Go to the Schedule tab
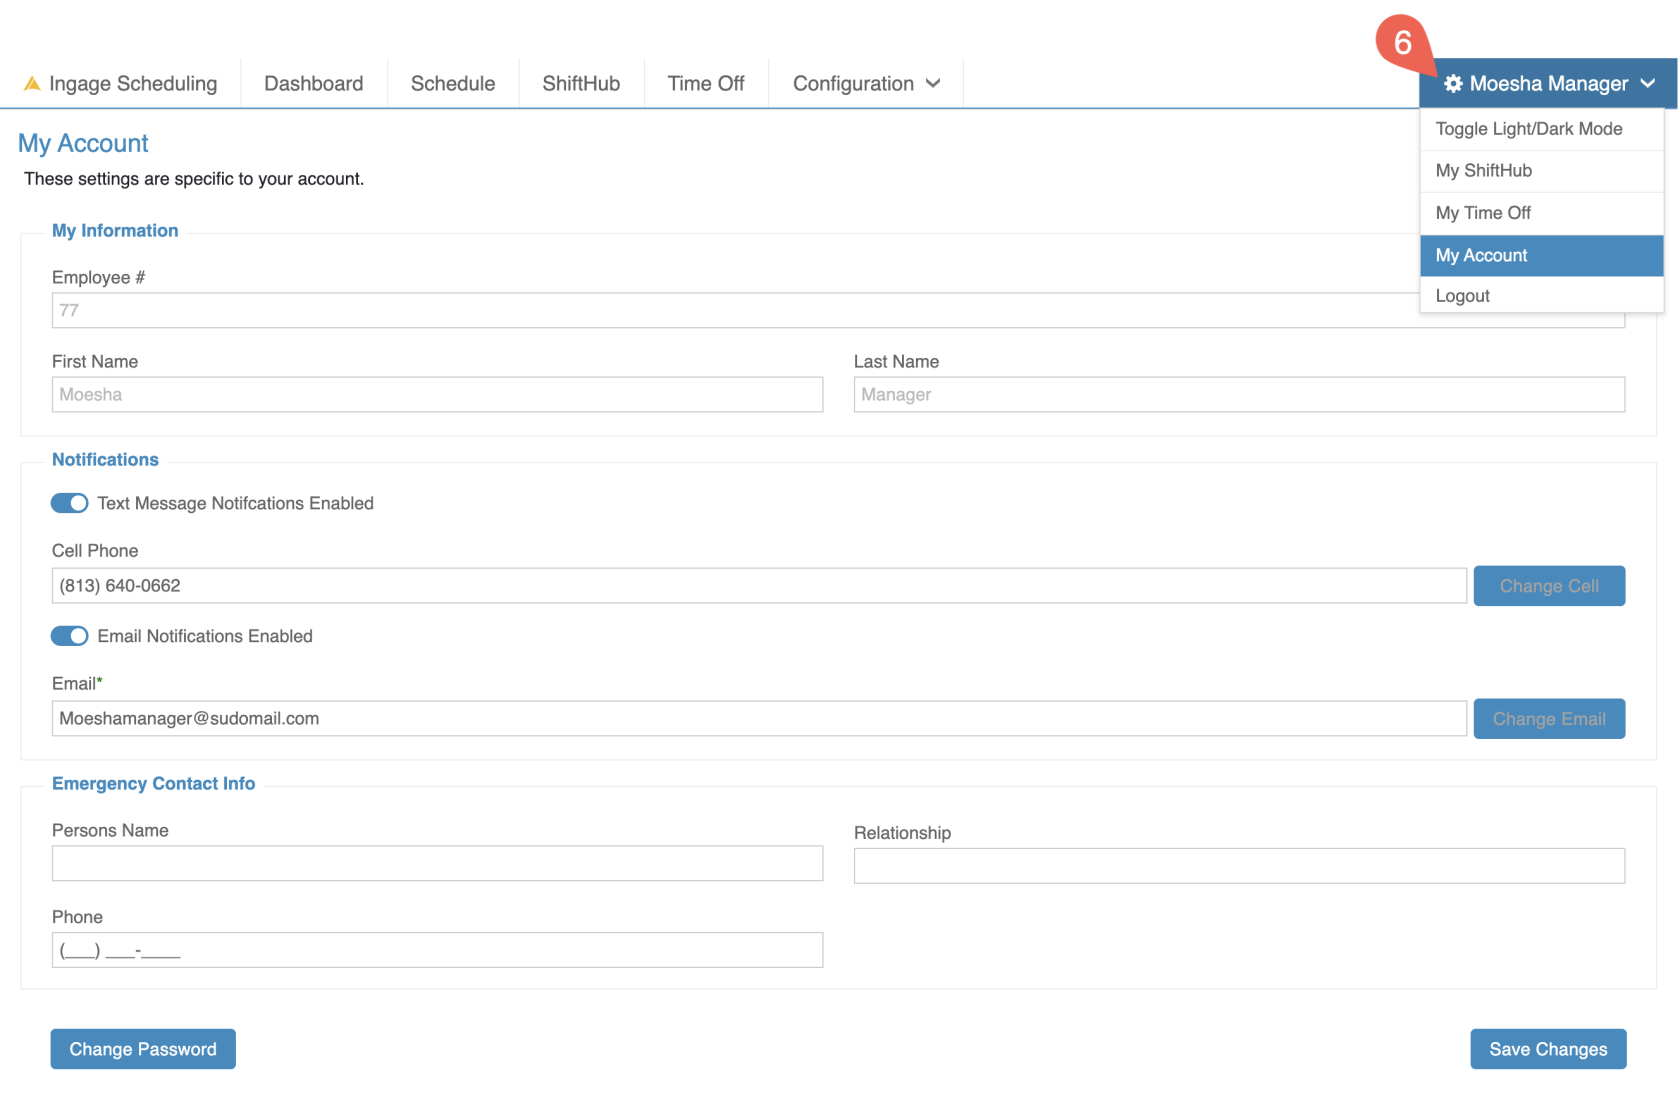This screenshot has width=1680, height=1111. tap(452, 84)
